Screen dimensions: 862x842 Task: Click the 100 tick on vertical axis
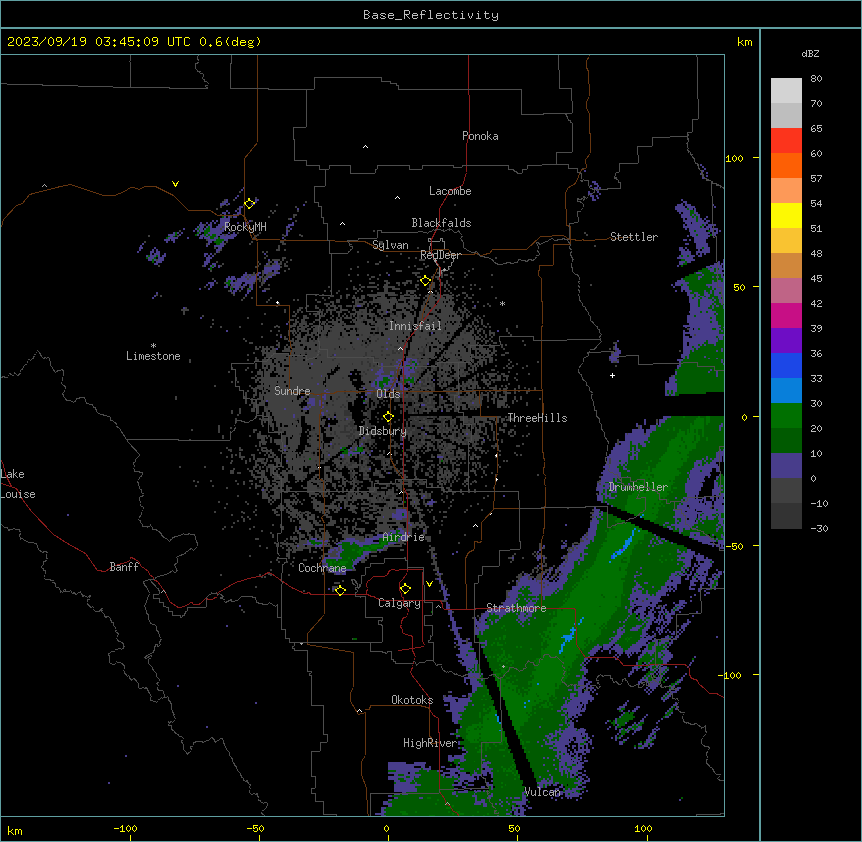pyautogui.click(x=734, y=158)
